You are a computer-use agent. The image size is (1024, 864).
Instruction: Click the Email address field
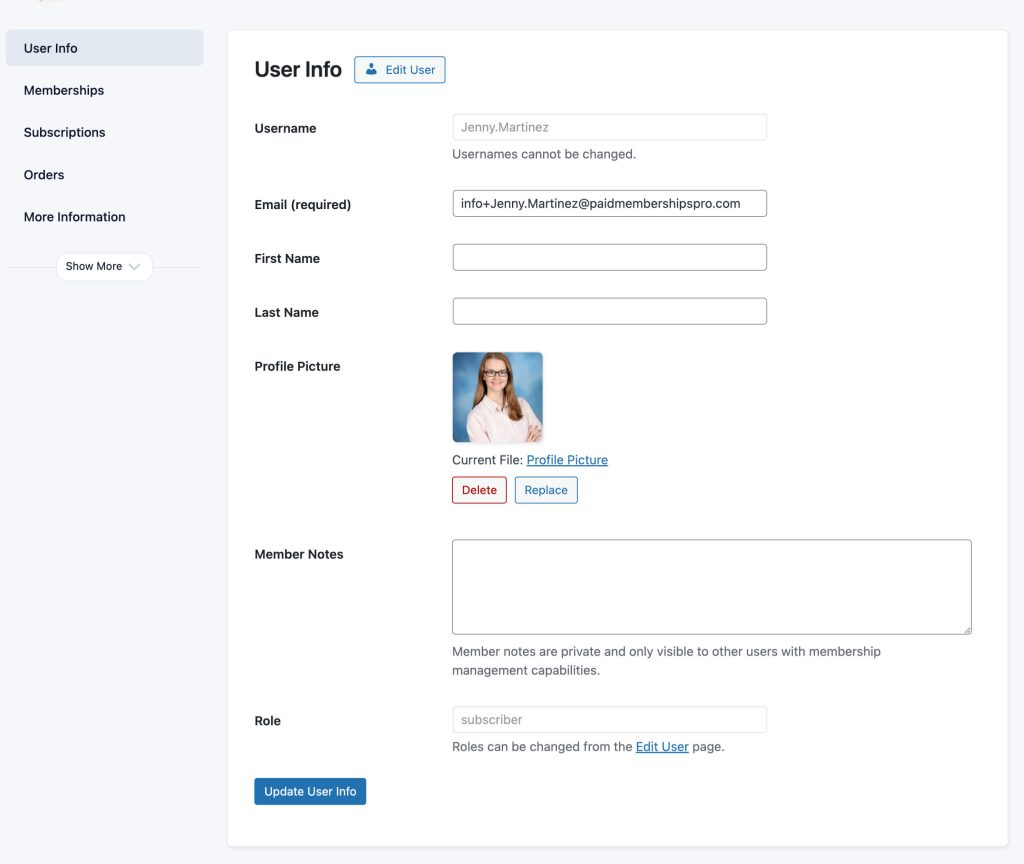[x=609, y=203]
